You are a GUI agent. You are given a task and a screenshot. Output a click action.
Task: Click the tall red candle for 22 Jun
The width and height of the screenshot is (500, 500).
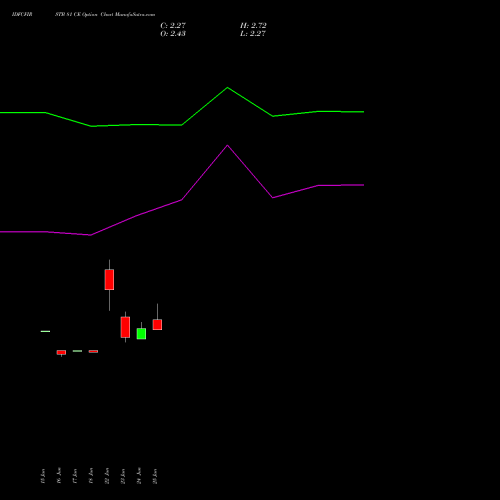pos(109,279)
